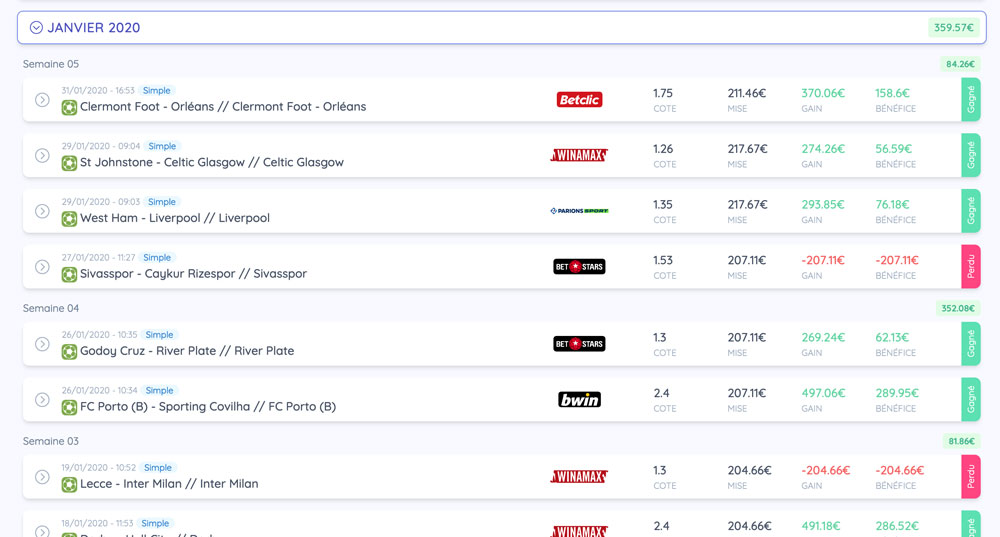The height and width of the screenshot is (537, 1000).
Task: Click the bwin bookmaker logo
Action: click(x=579, y=399)
